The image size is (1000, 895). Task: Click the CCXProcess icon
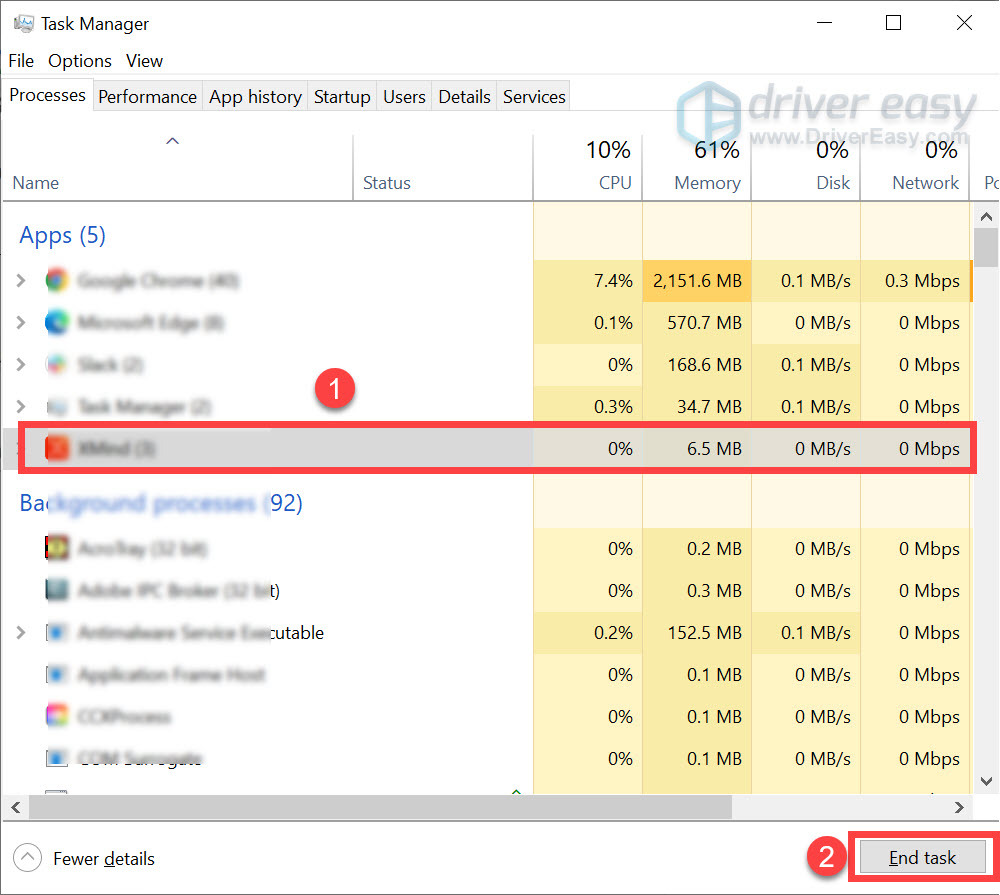click(x=57, y=717)
